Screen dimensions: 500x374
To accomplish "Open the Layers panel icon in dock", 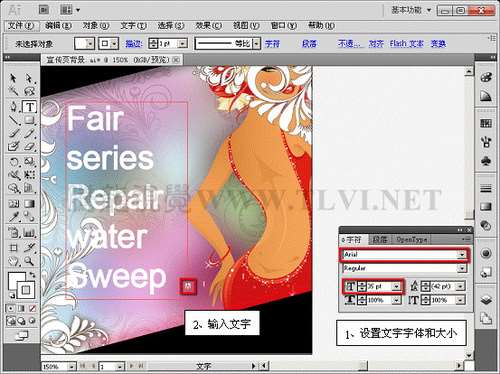I will click(486, 300).
